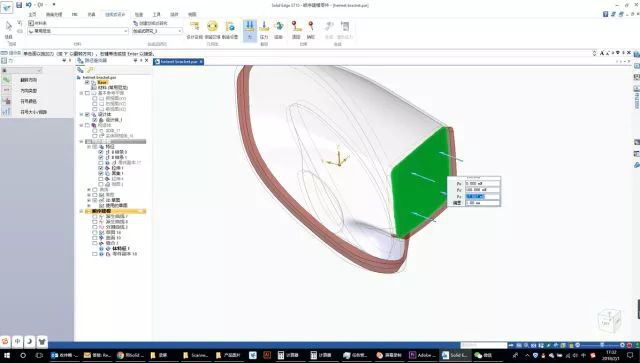
Task: Toggle checkbox beside 体特征 1 entry
Action: (101, 248)
